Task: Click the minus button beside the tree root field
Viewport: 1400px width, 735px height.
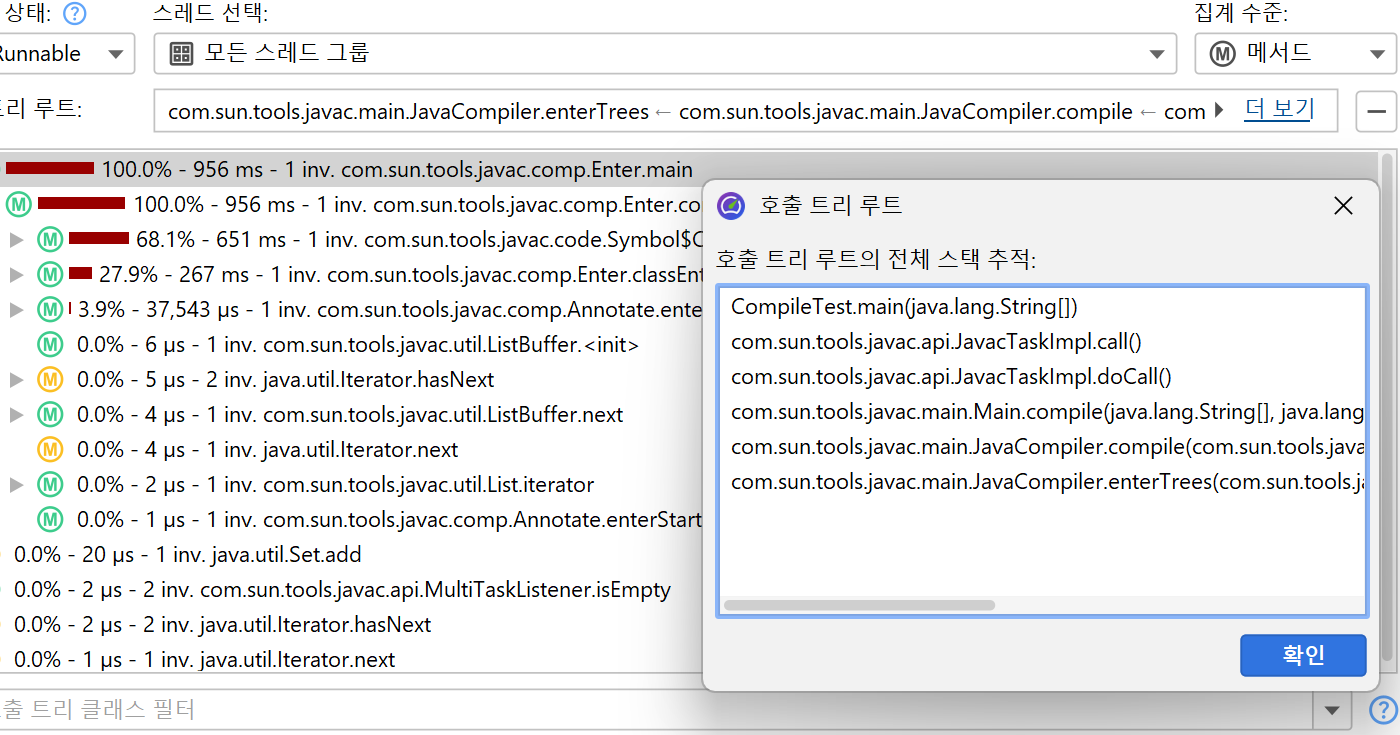Action: click(1376, 111)
